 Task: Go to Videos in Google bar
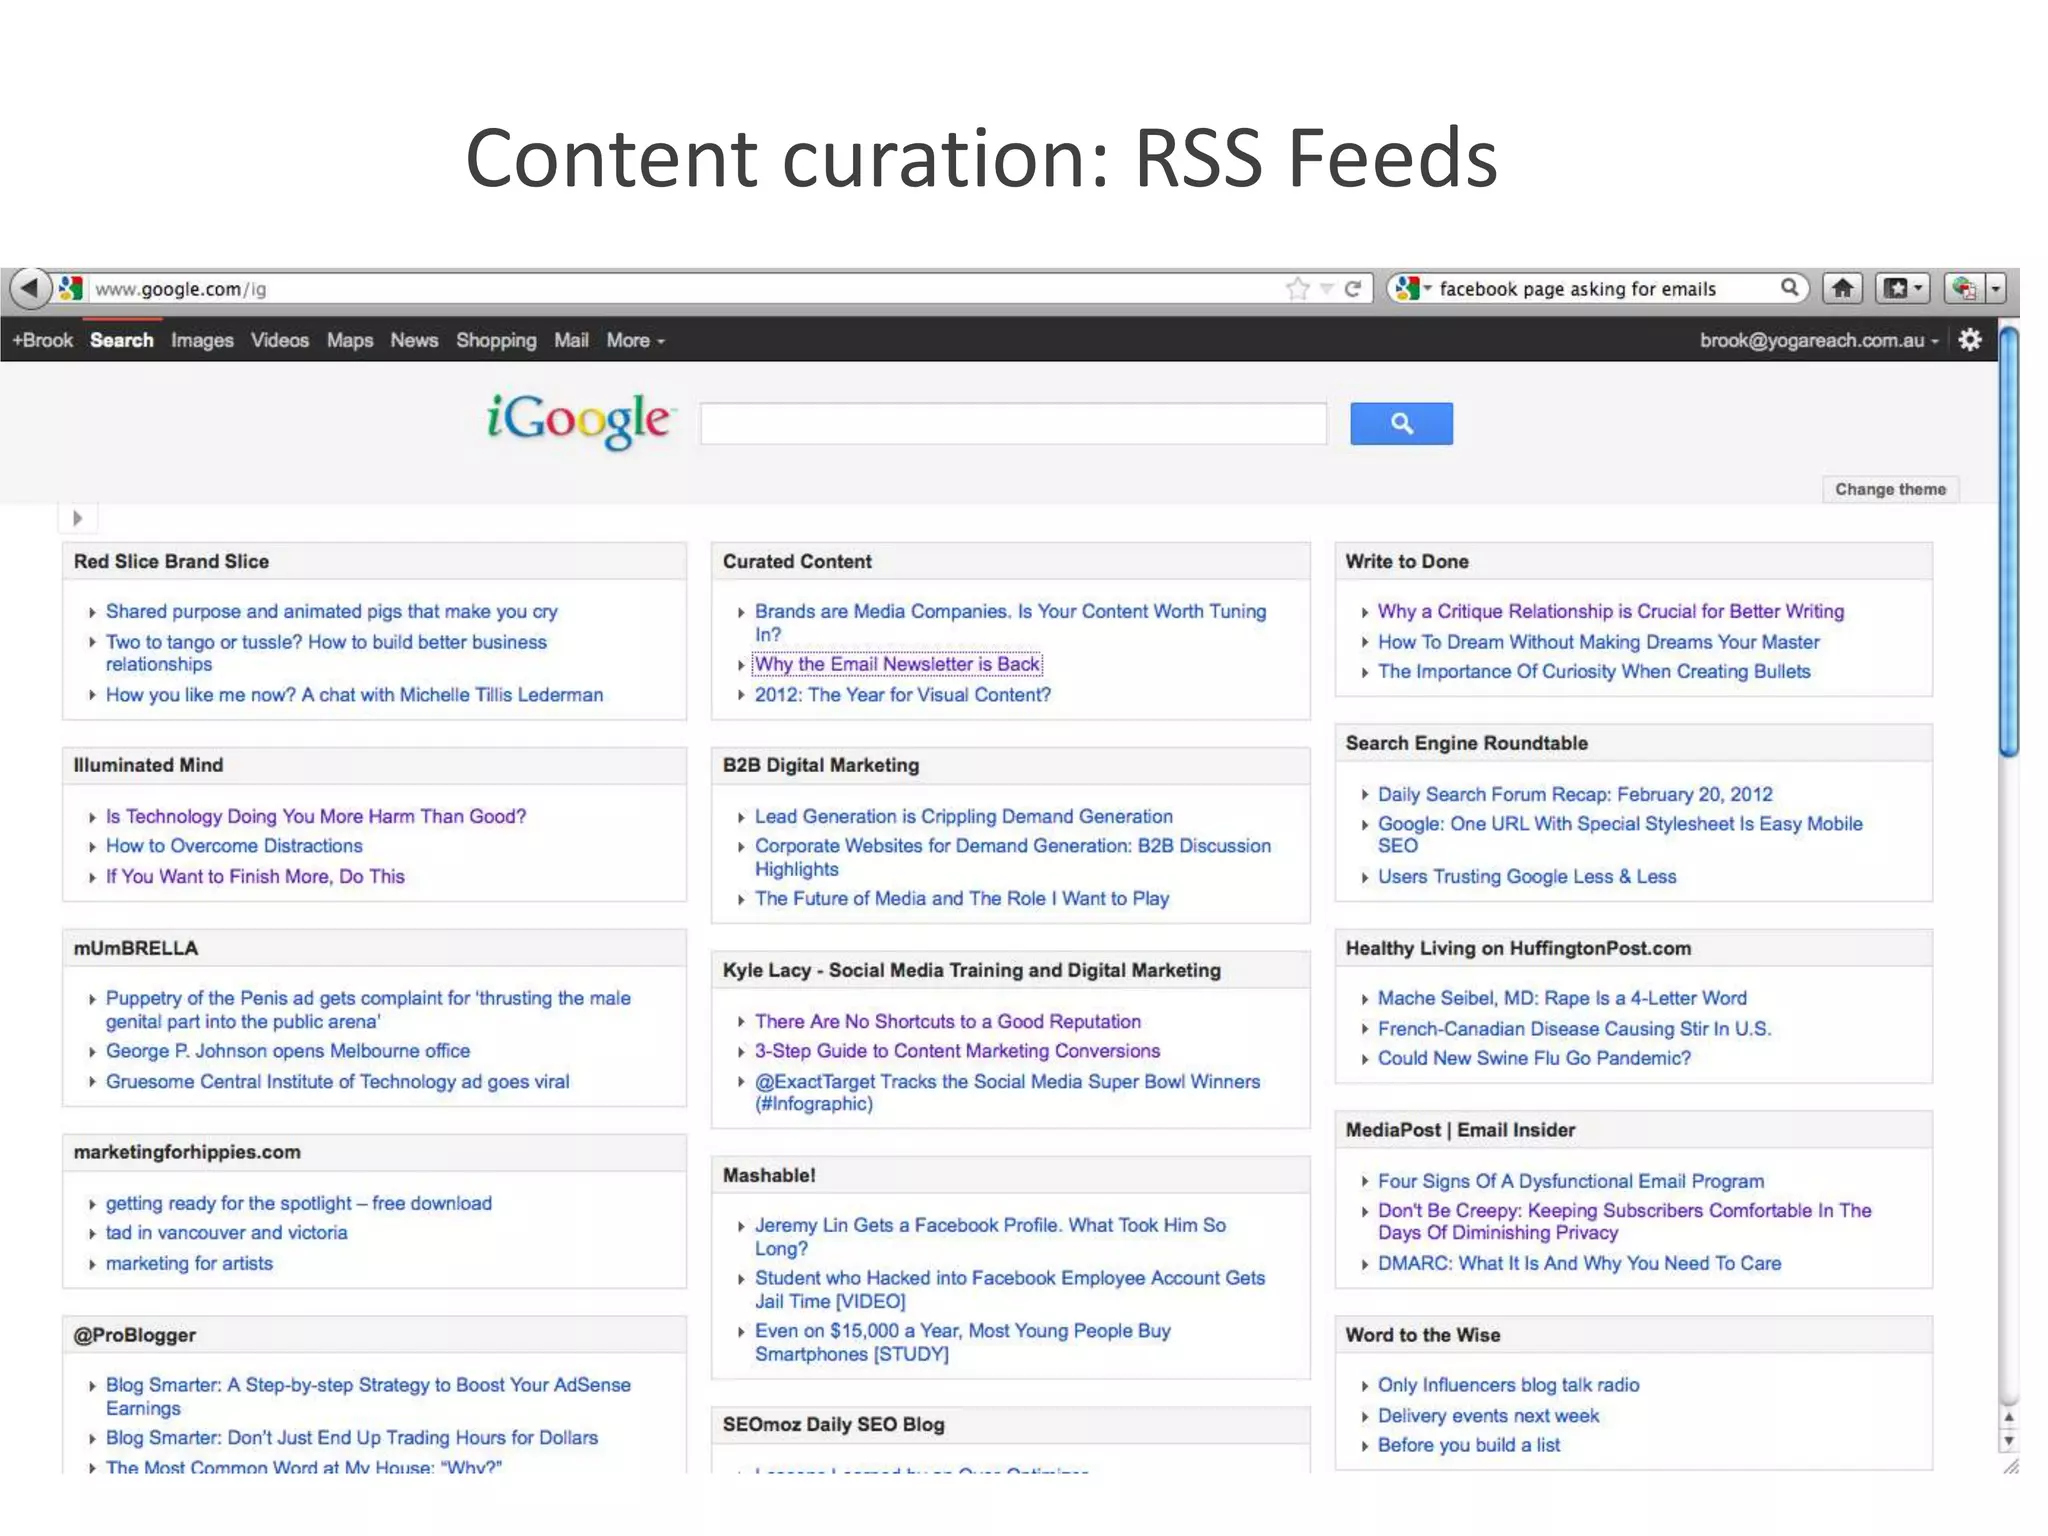[x=280, y=340]
